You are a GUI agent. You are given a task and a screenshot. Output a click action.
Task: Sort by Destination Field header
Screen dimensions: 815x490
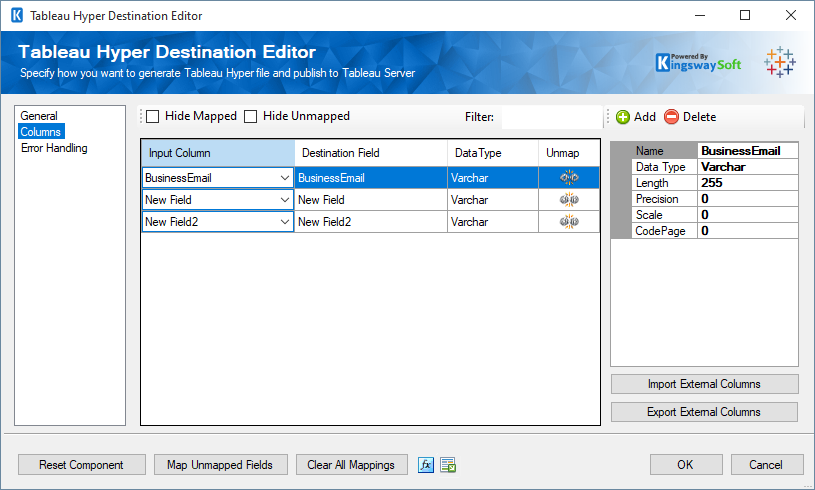click(371, 153)
